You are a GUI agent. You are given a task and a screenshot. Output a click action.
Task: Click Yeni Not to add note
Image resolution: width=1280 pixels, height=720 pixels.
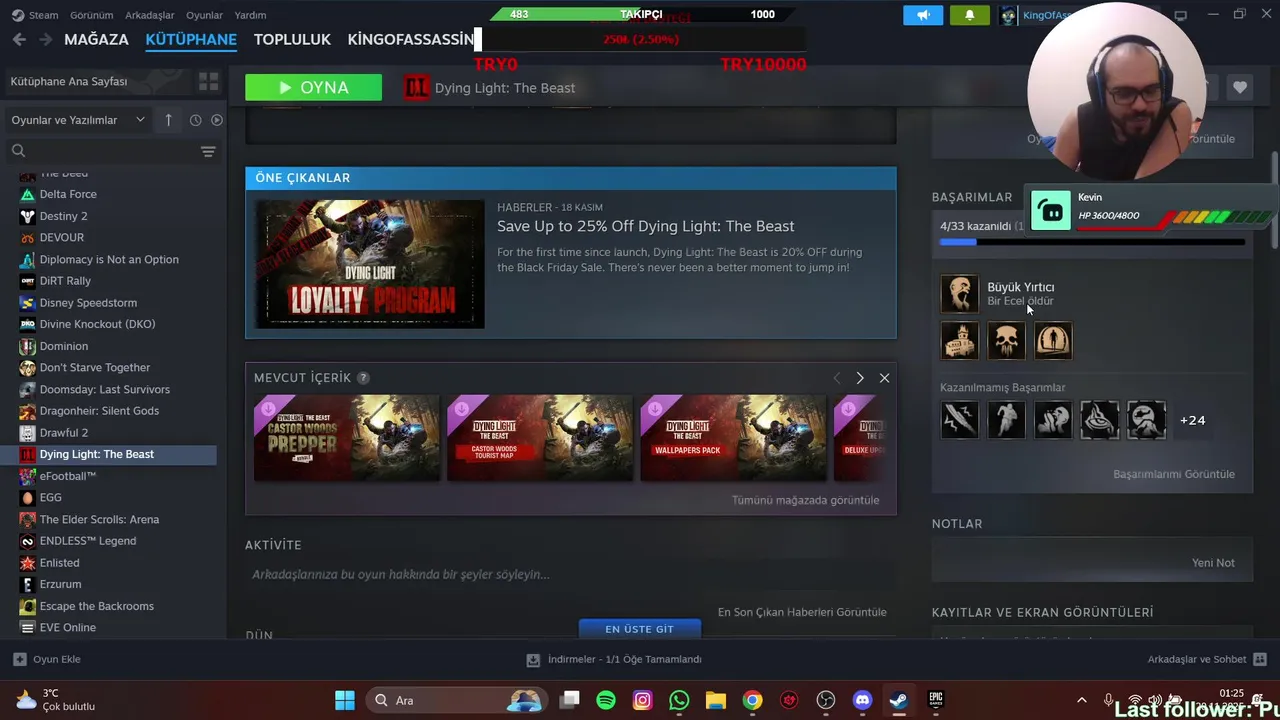[x=1213, y=563]
